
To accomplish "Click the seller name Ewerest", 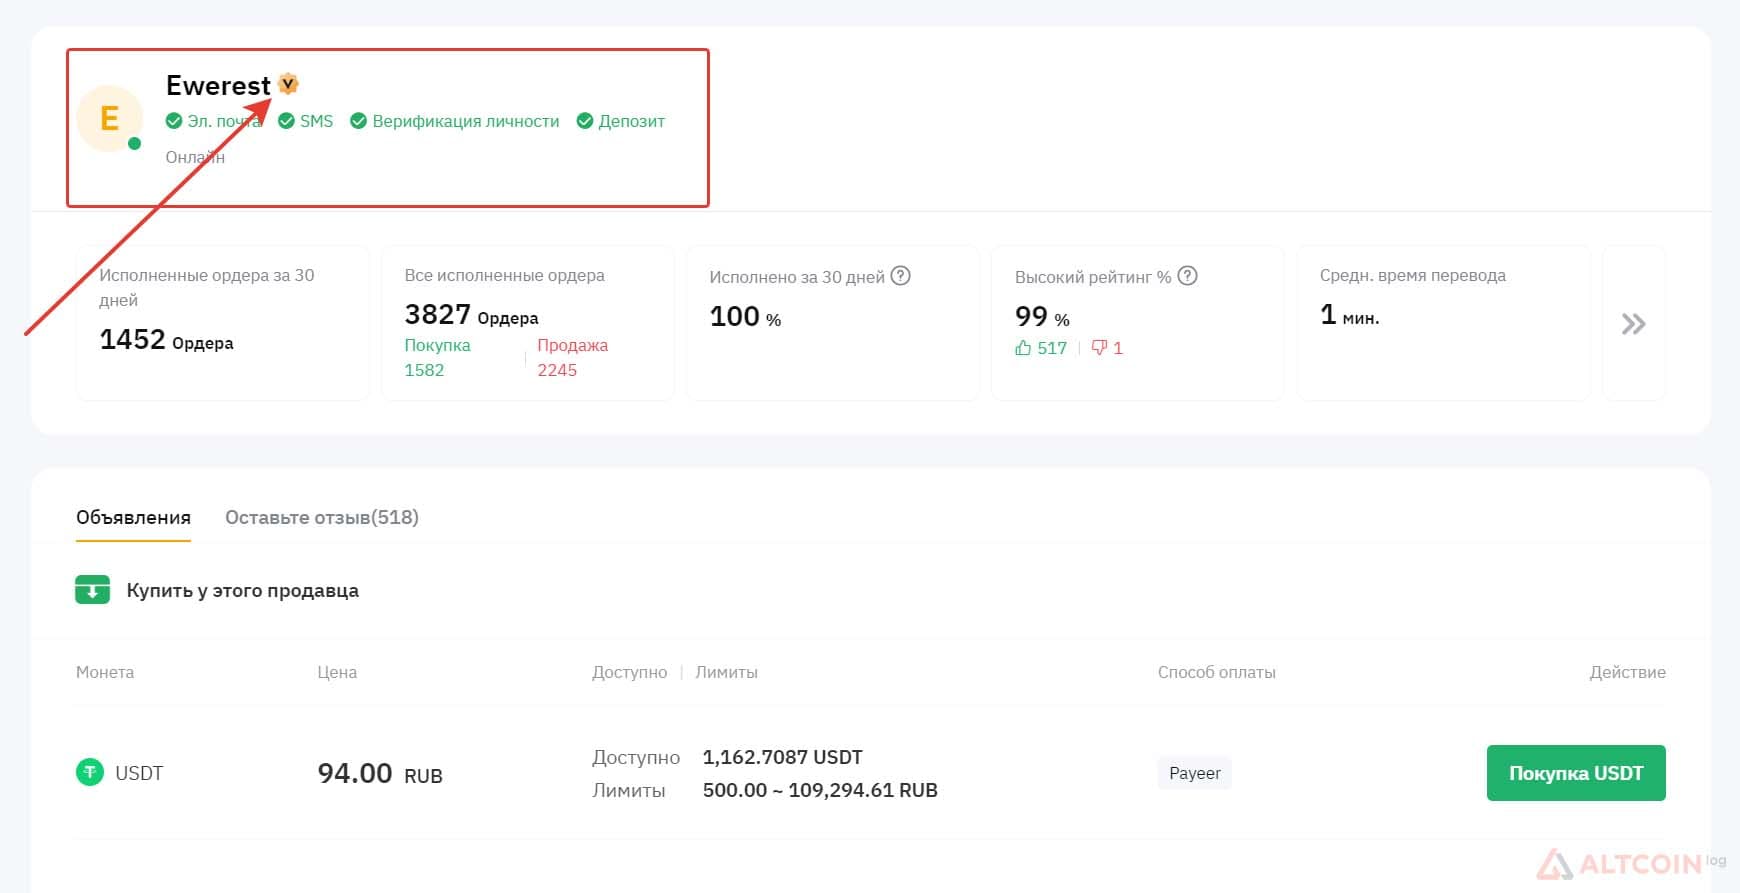I will pos(218,85).
